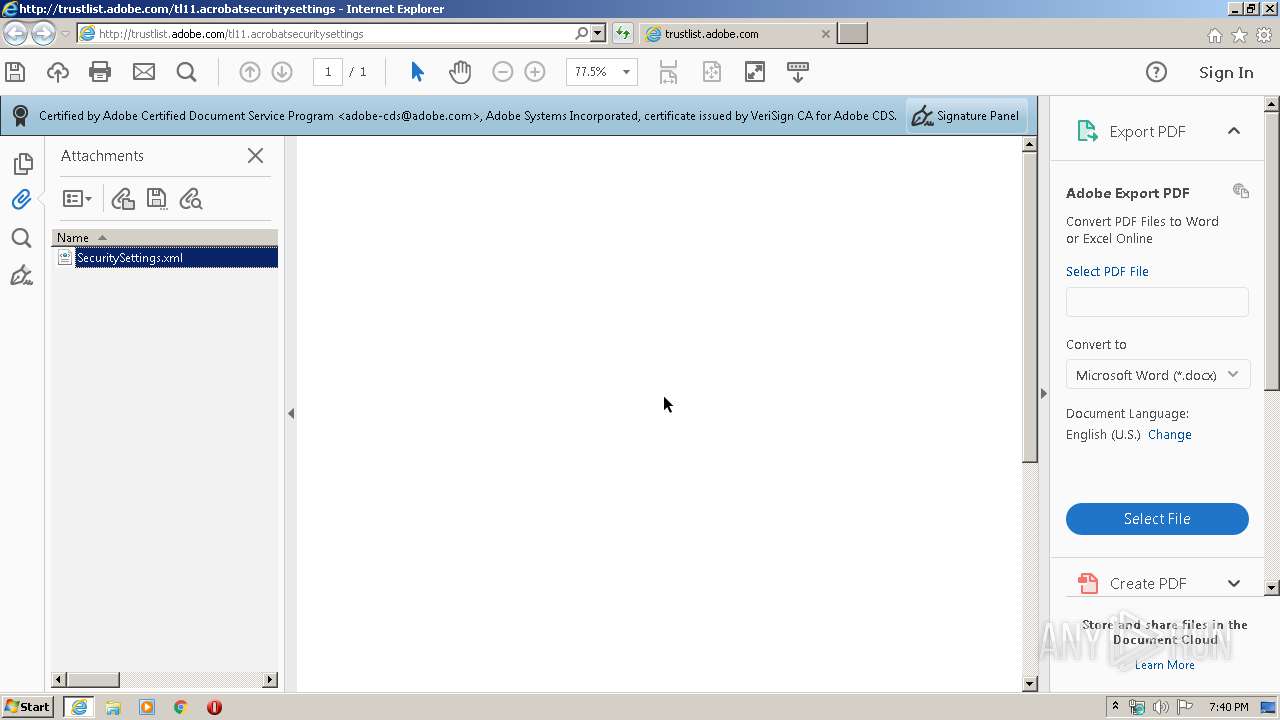Click Learn More link

click(x=1164, y=665)
